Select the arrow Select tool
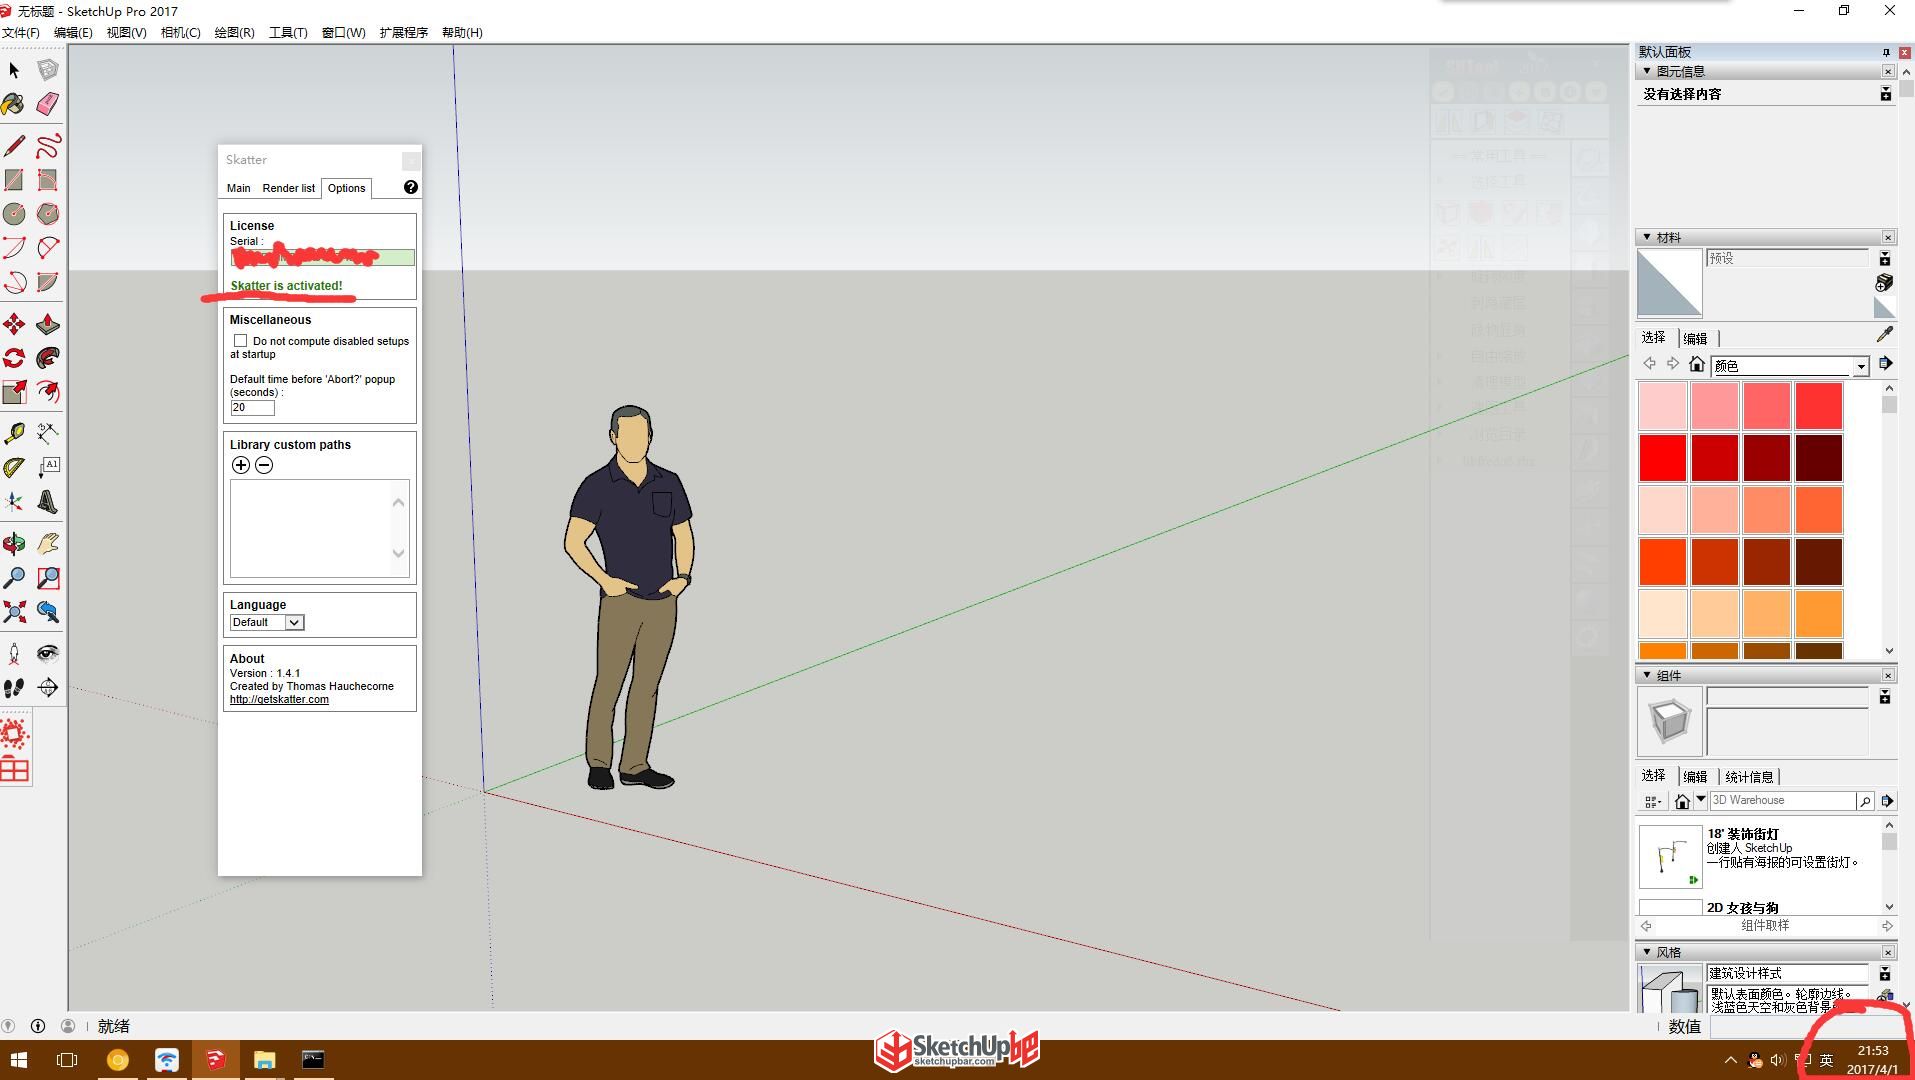Image resolution: width=1915 pixels, height=1080 pixels. tap(14, 70)
